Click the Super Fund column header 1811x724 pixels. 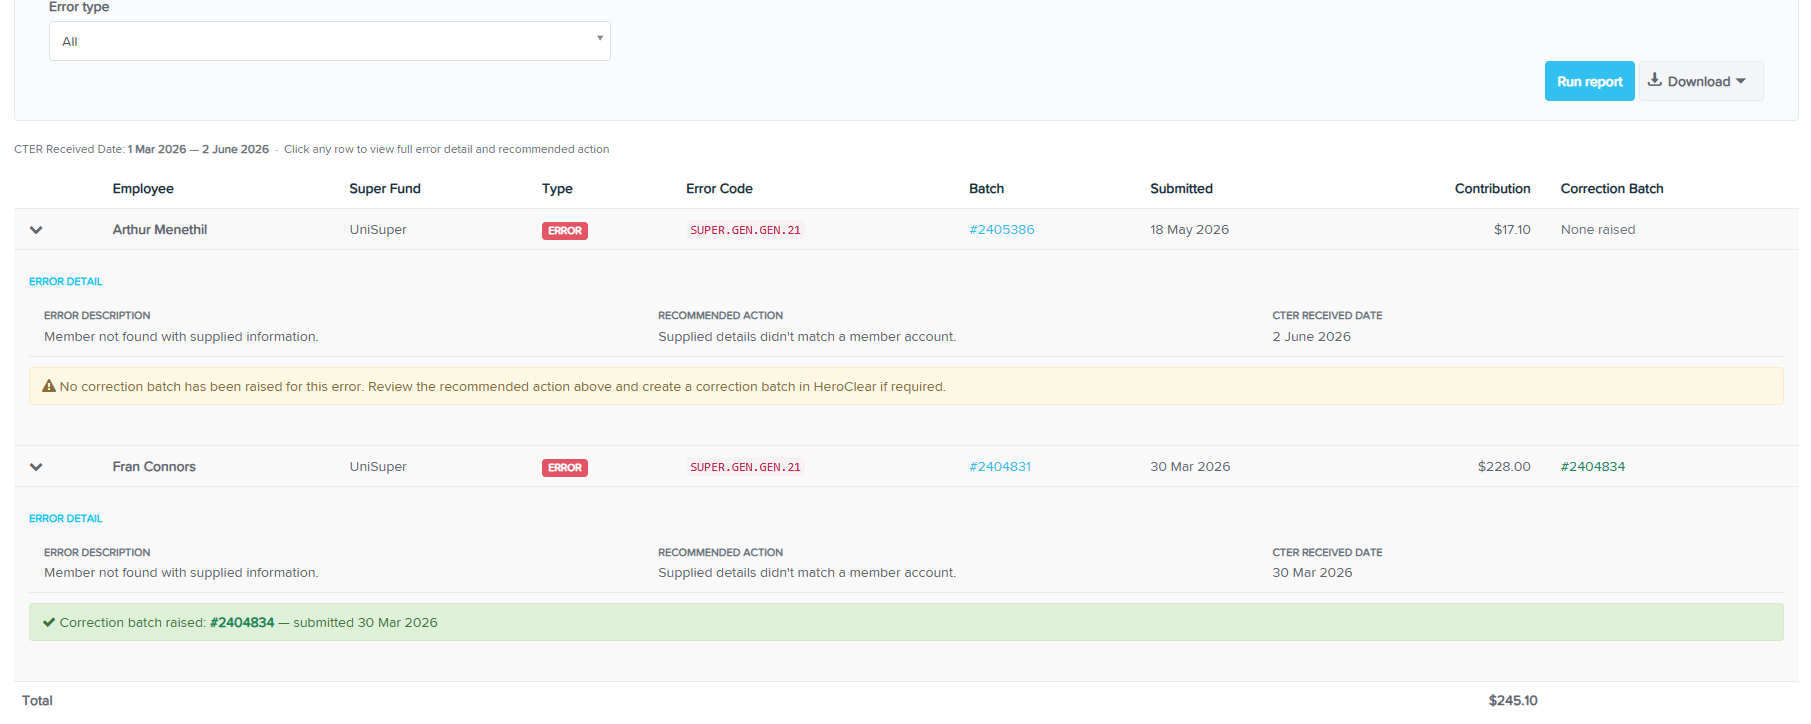(385, 189)
